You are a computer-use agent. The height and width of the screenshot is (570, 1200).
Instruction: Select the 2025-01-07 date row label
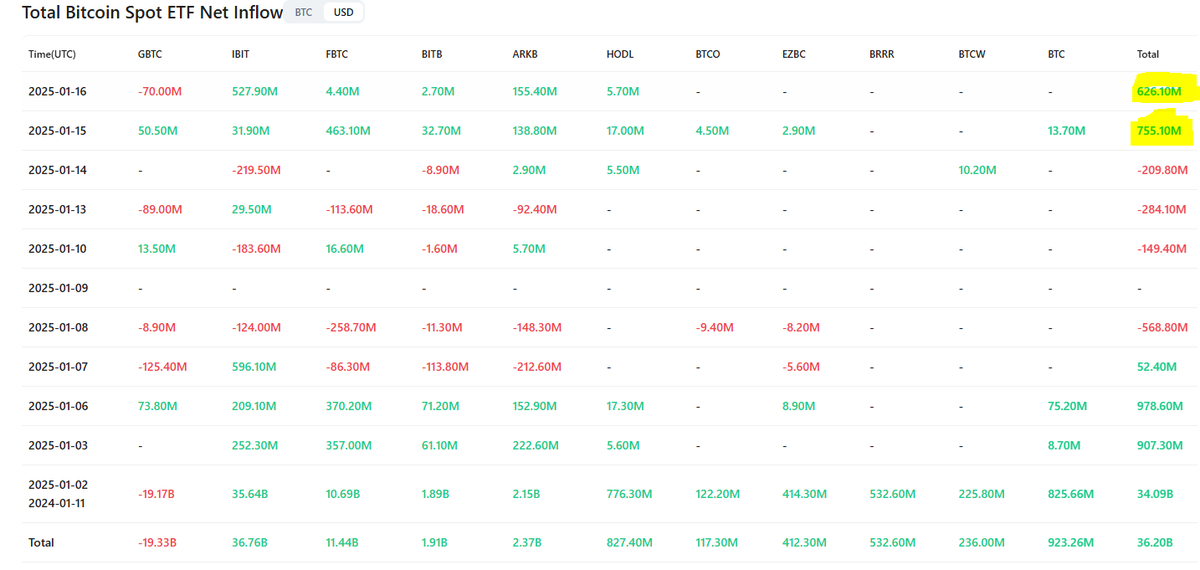coord(58,367)
